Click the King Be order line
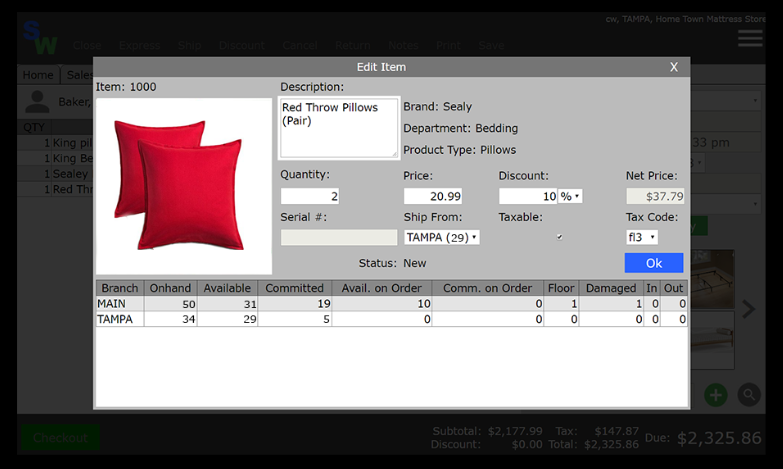 55,158
